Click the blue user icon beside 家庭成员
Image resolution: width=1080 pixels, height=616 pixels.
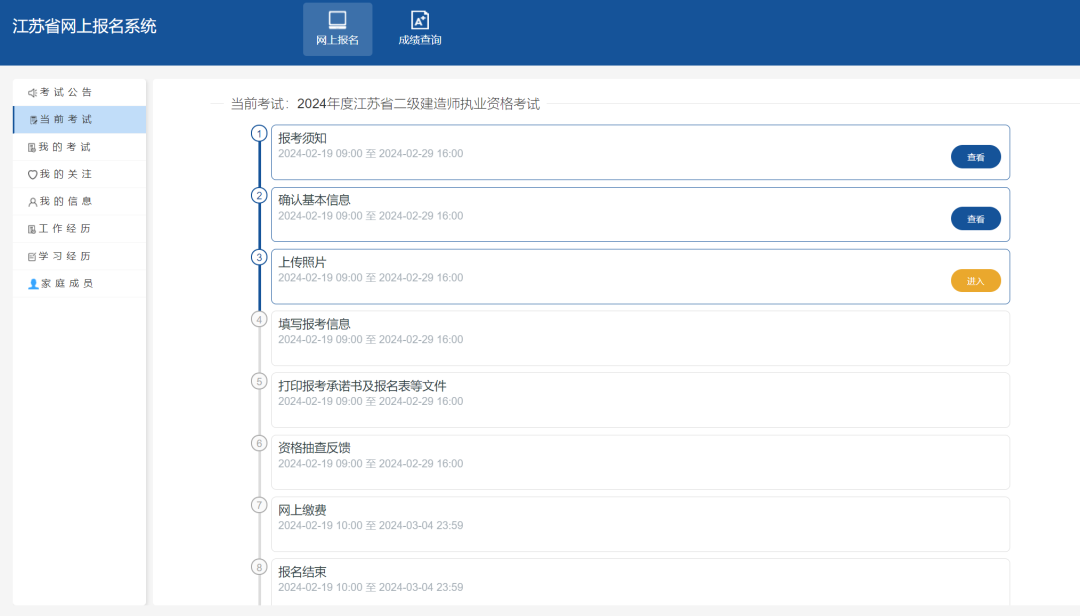coord(32,284)
